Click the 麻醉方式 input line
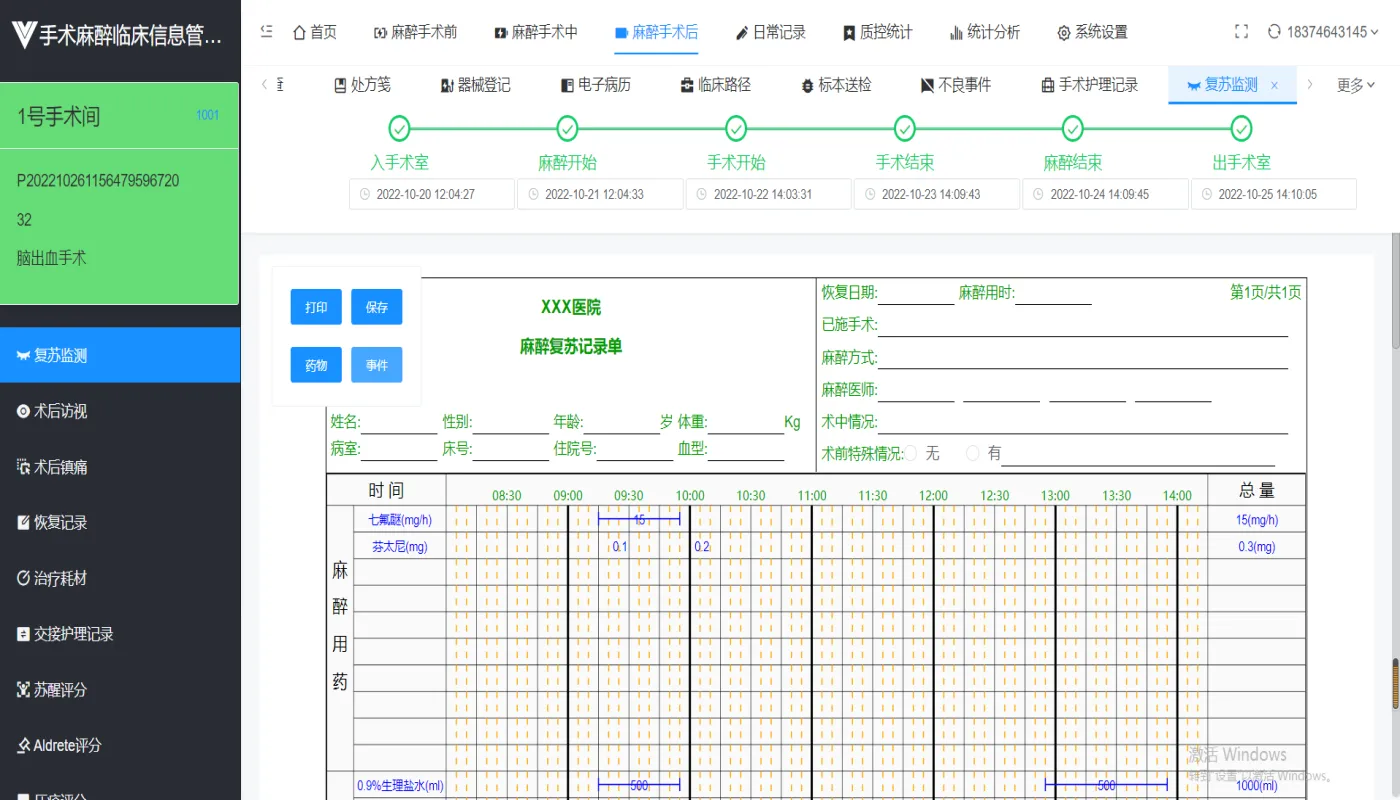The height and width of the screenshot is (800, 1400). pos(1083,357)
